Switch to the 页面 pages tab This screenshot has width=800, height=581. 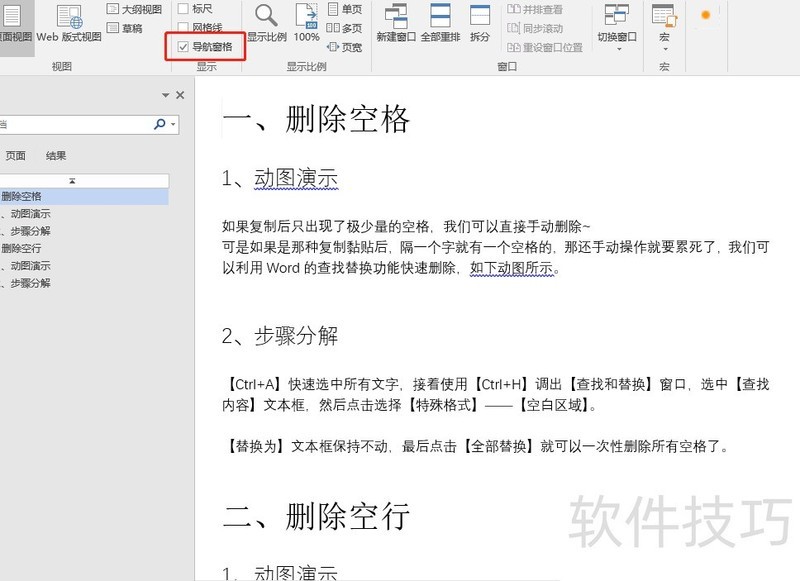point(15,156)
